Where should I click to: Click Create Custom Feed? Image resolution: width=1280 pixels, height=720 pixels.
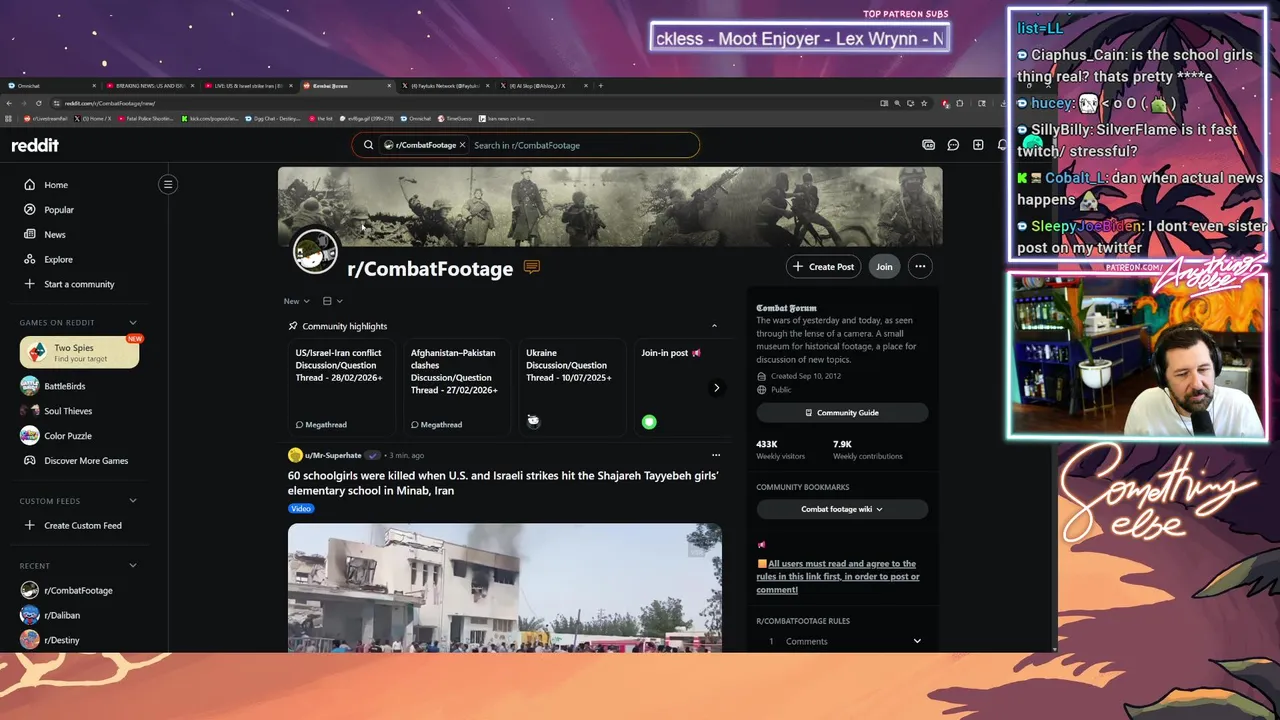pos(83,526)
